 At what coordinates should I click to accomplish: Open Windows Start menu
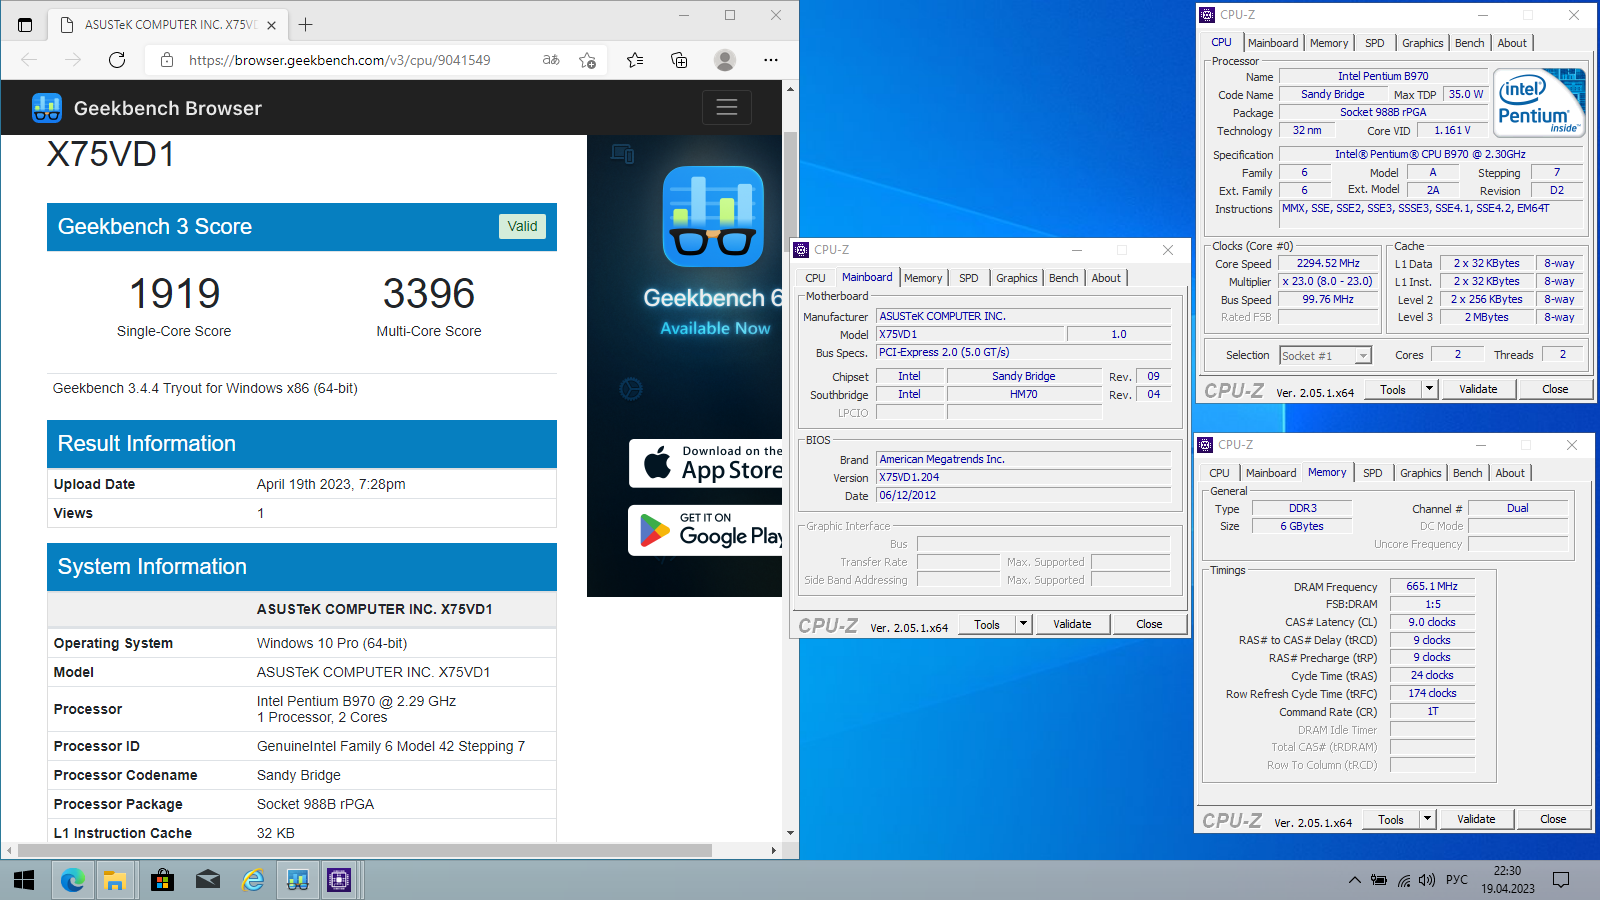coord(24,880)
